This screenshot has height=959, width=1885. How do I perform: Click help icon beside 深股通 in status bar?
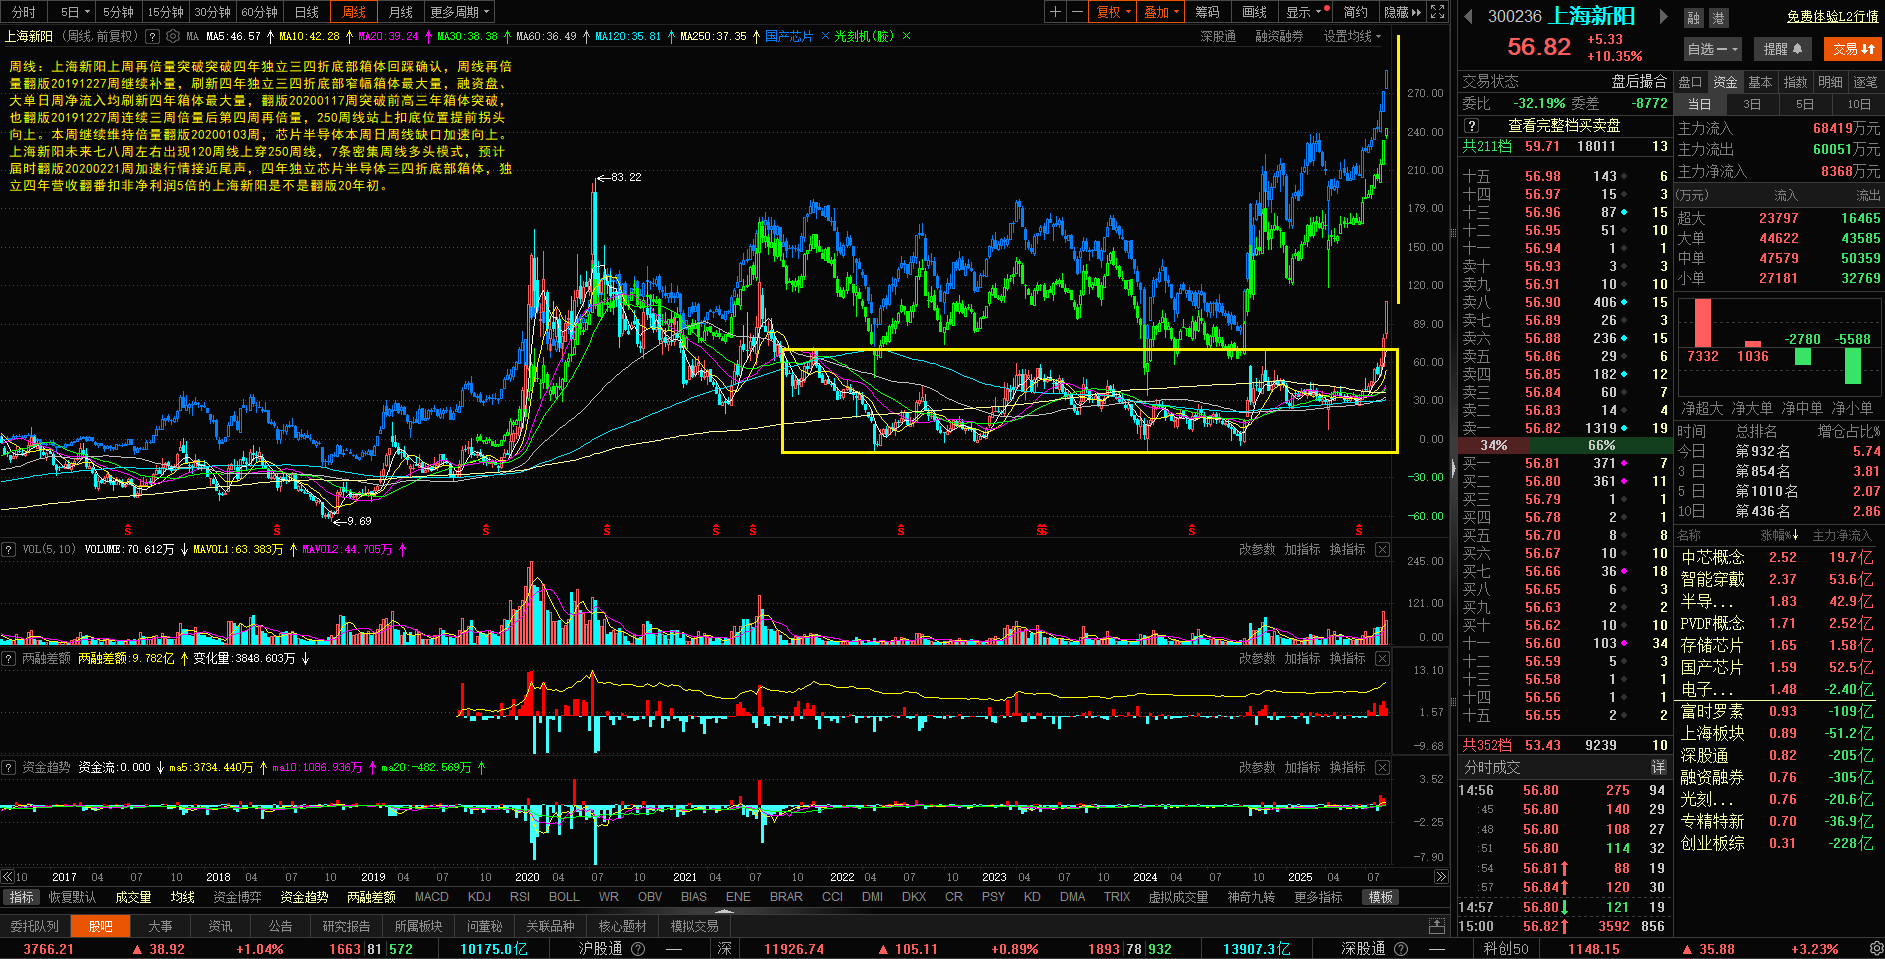(1401, 949)
